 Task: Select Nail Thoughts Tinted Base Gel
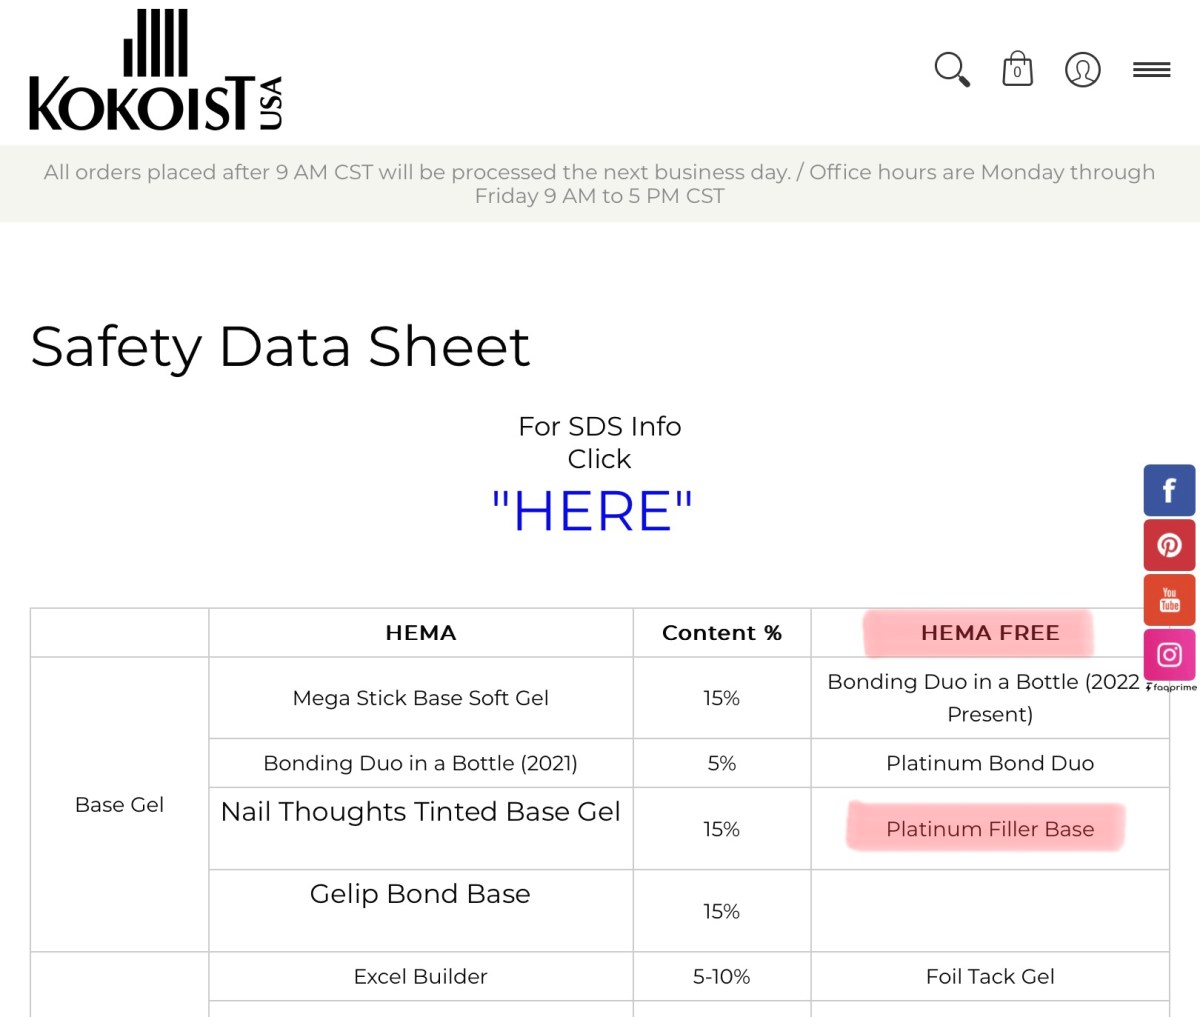point(420,812)
